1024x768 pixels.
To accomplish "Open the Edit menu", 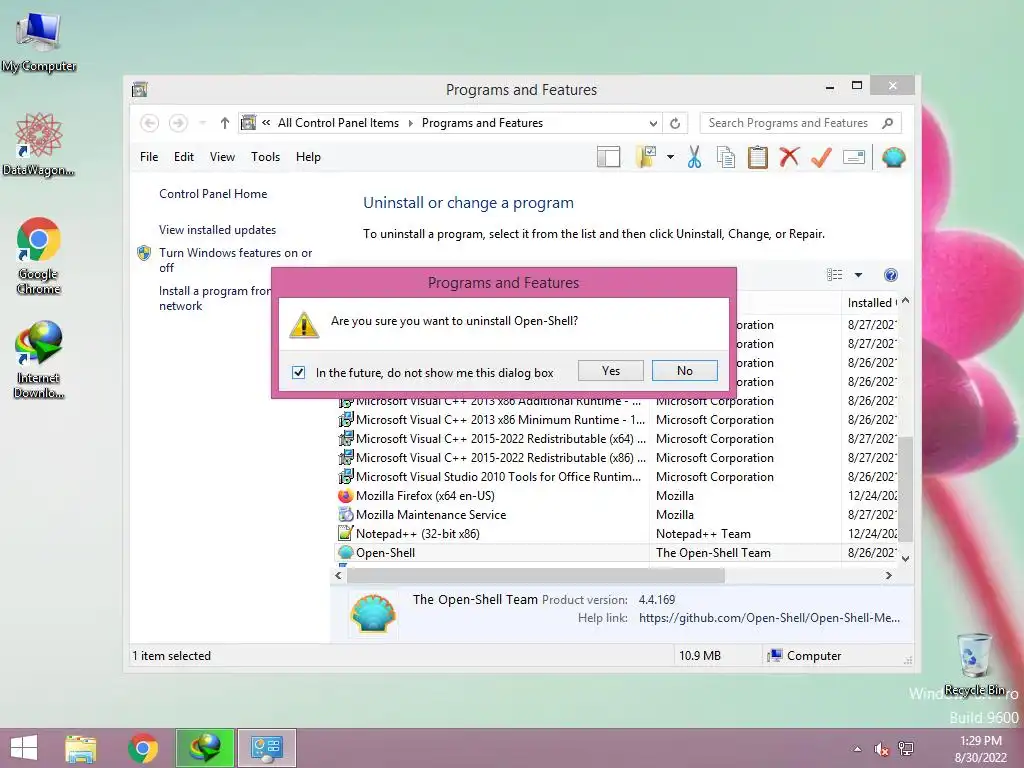I will [x=184, y=157].
